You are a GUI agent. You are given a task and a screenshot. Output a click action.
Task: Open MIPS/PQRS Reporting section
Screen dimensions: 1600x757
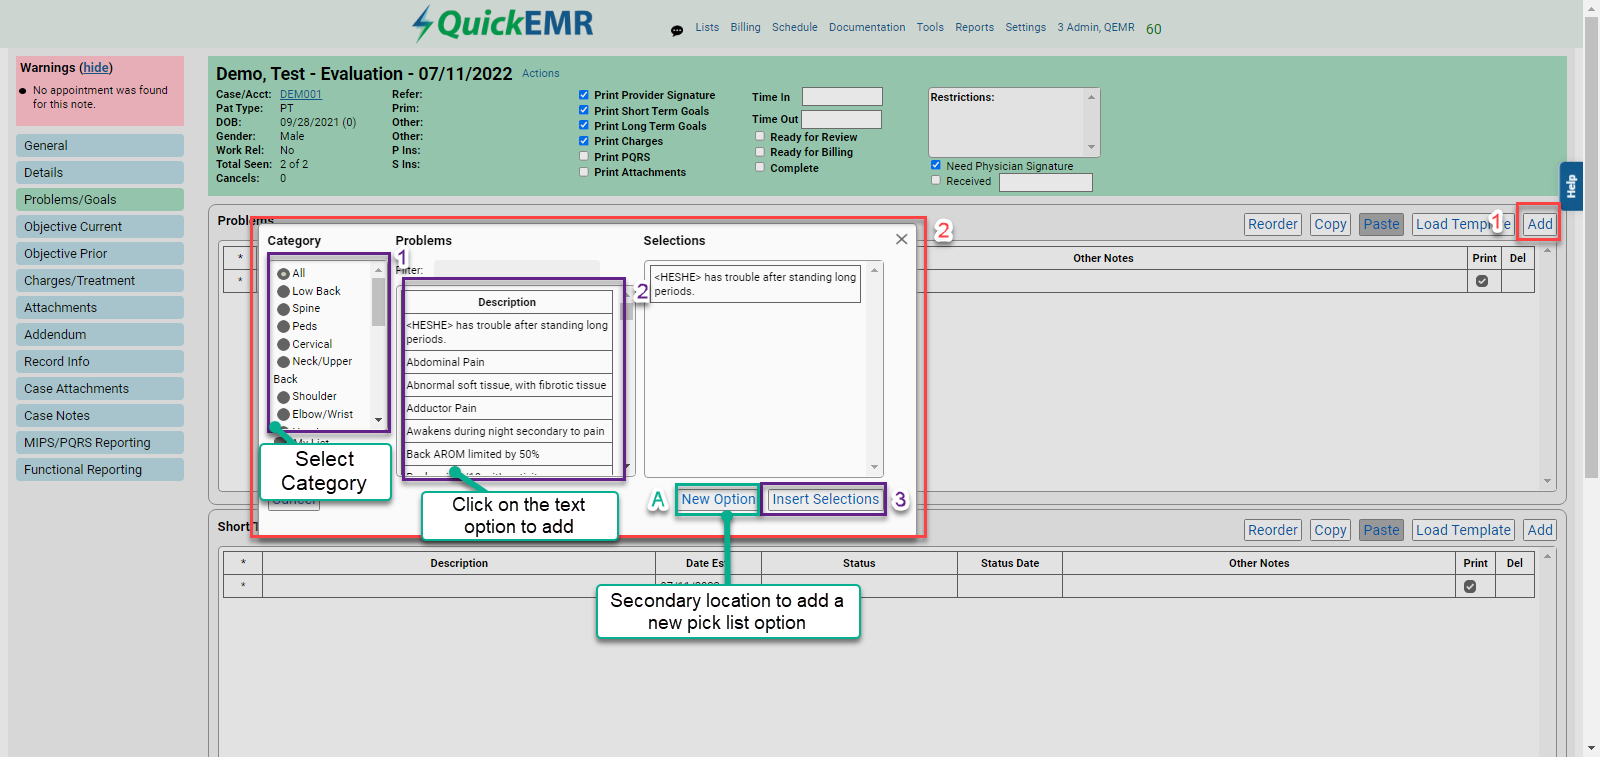(100, 442)
